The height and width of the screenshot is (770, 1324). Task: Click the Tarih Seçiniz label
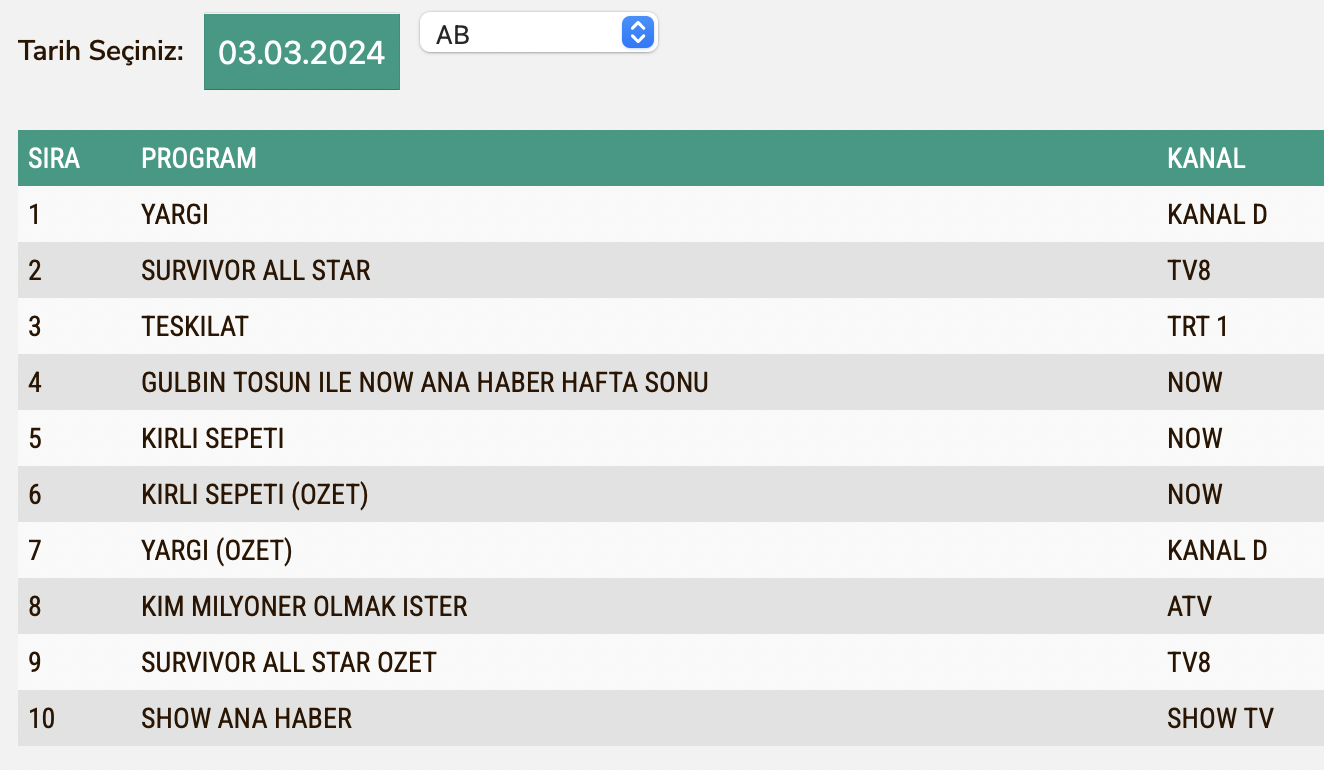tap(101, 51)
